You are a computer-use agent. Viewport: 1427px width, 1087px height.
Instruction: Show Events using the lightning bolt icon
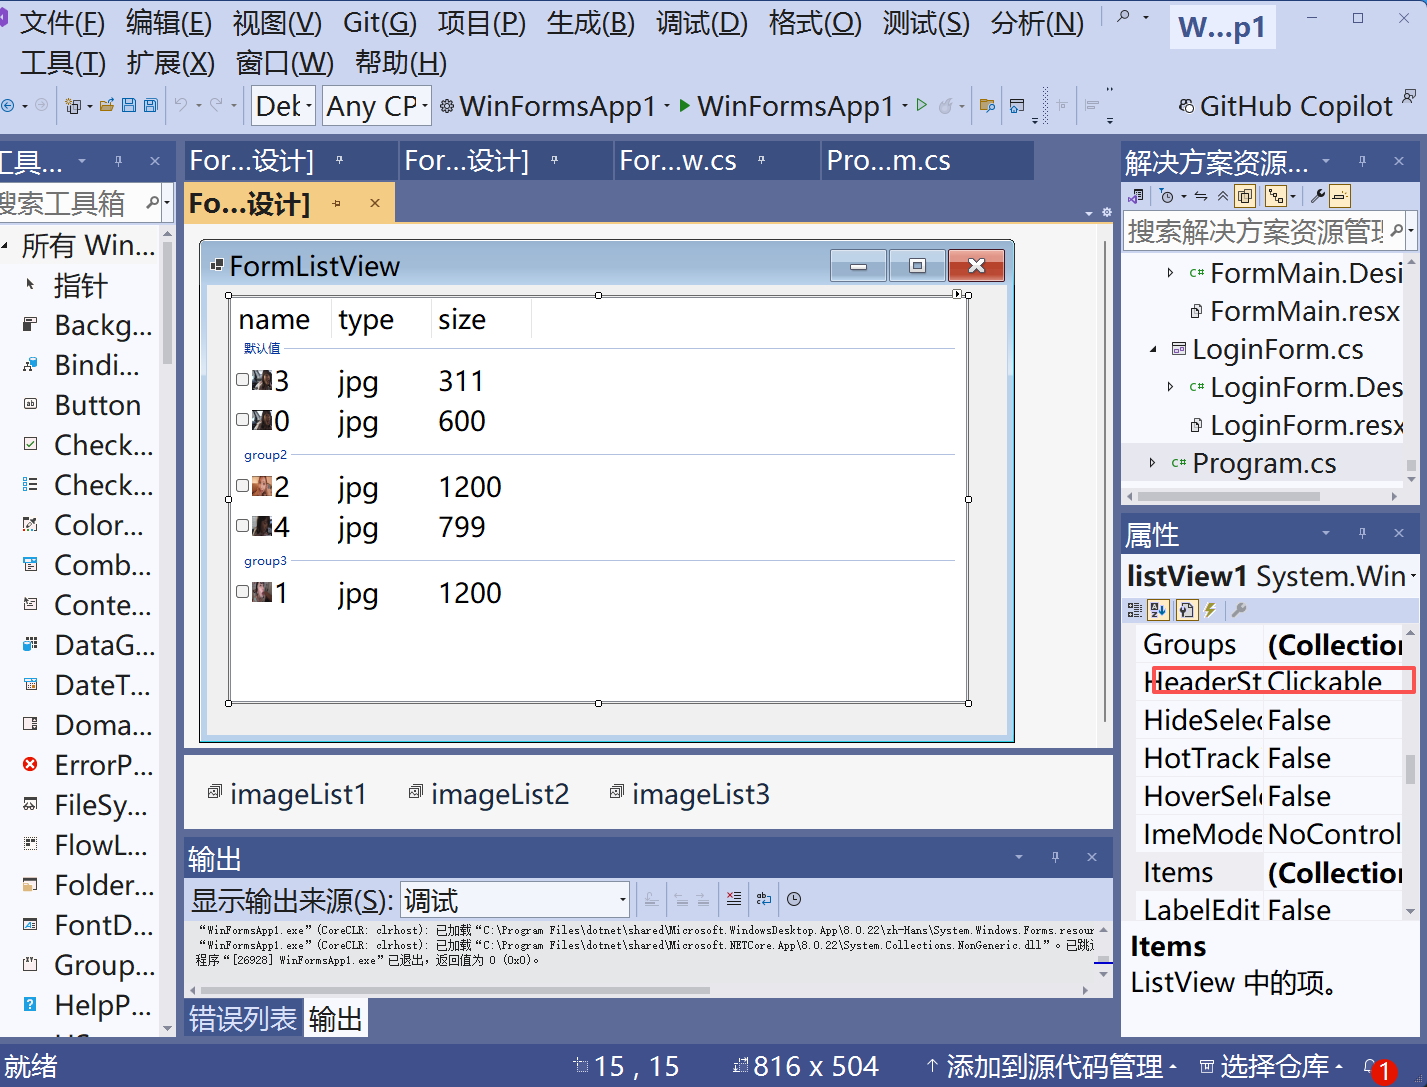click(1211, 610)
